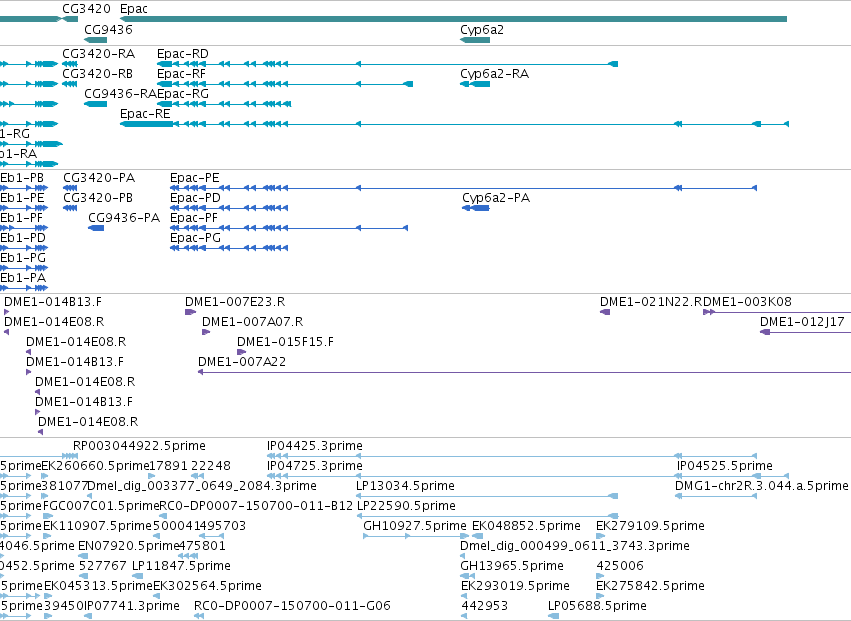Click the teal Cyp6a2 gene arrow bar

point(475,40)
